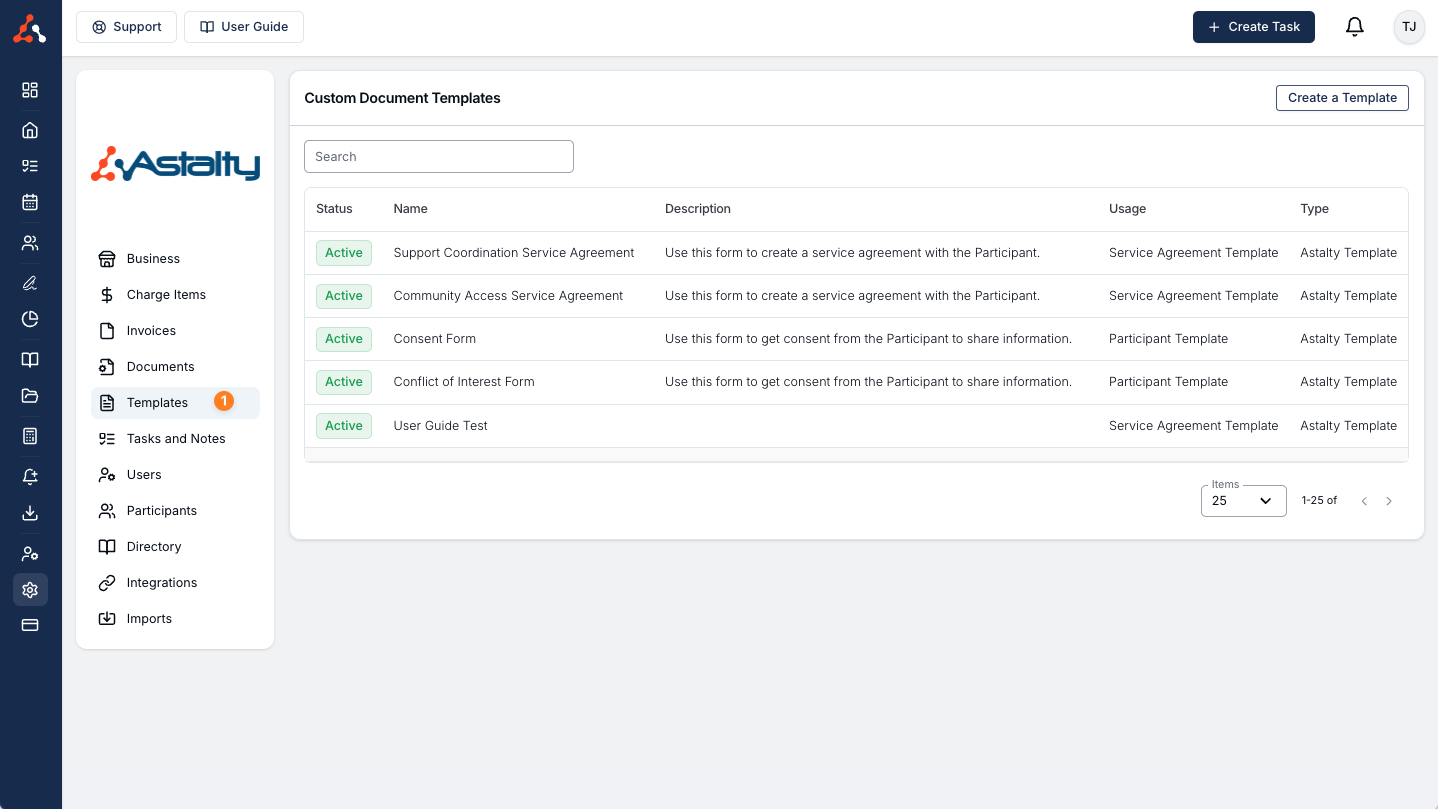
Task: Open the User Guide
Action: click(x=244, y=27)
